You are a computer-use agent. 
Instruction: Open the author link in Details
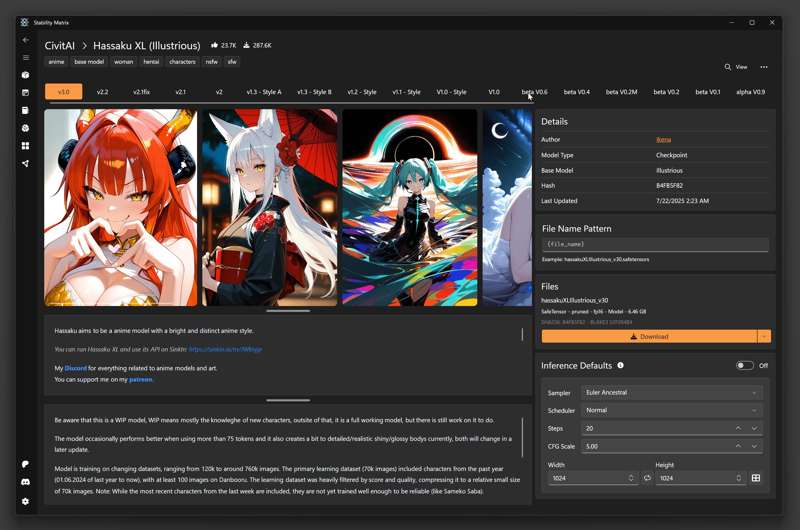(x=663, y=140)
